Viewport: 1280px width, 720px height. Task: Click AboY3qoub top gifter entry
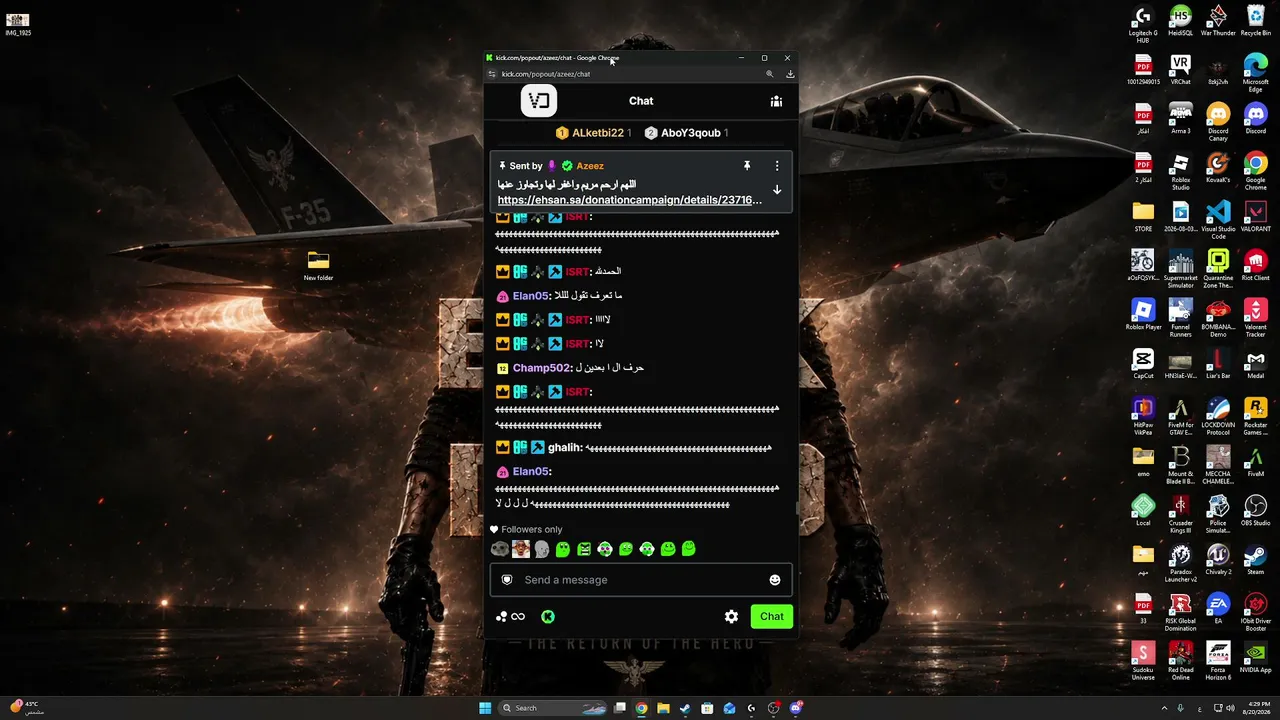coord(686,133)
